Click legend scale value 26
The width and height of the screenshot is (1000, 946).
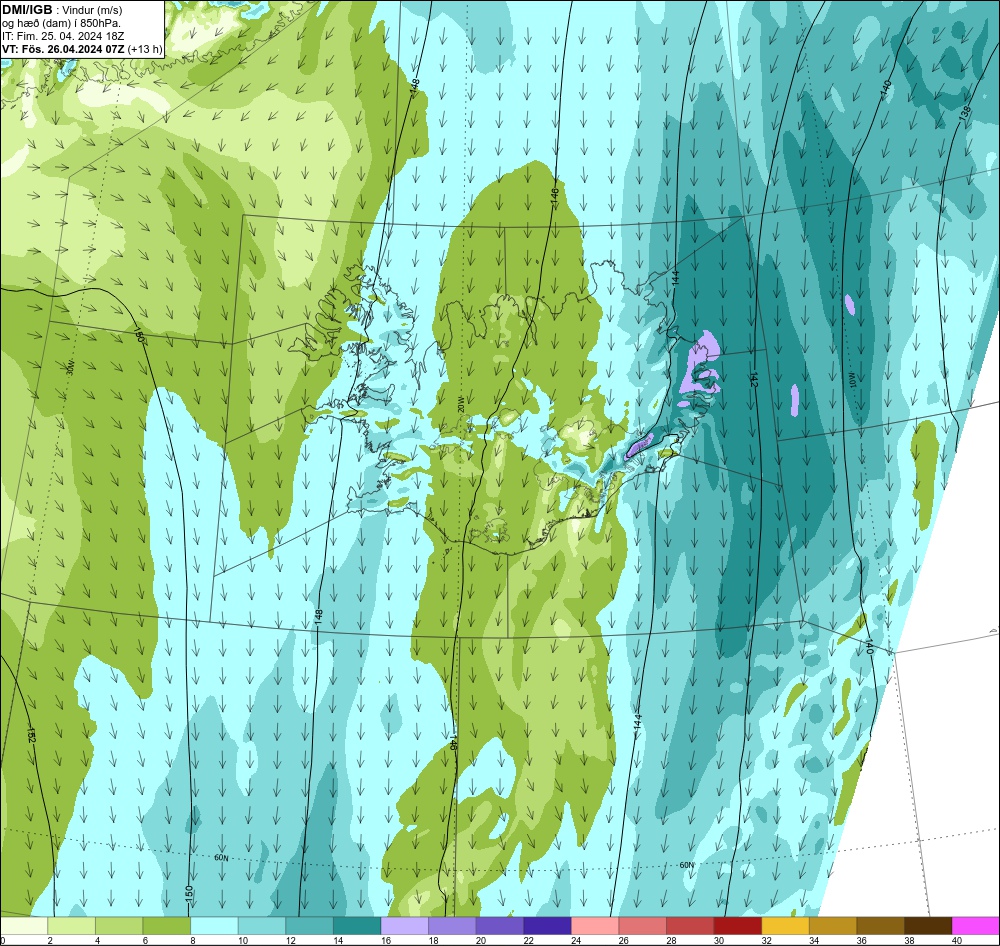pyautogui.click(x=624, y=940)
